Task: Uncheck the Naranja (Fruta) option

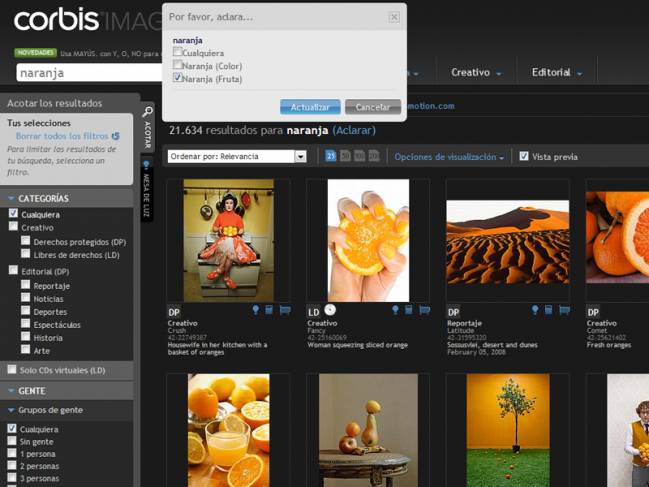Action: pos(178,77)
